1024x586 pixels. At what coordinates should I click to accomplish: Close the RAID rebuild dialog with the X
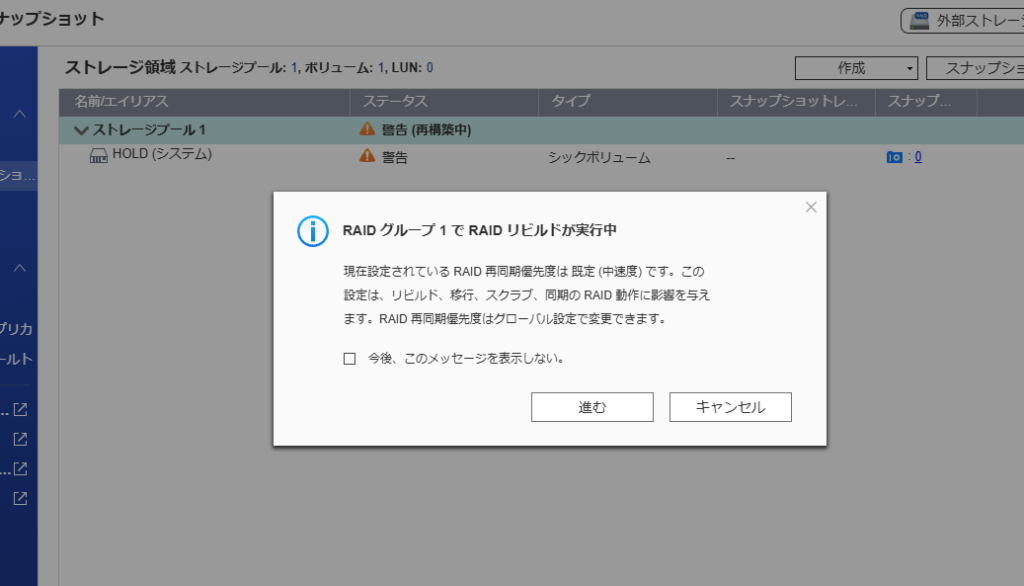click(811, 207)
